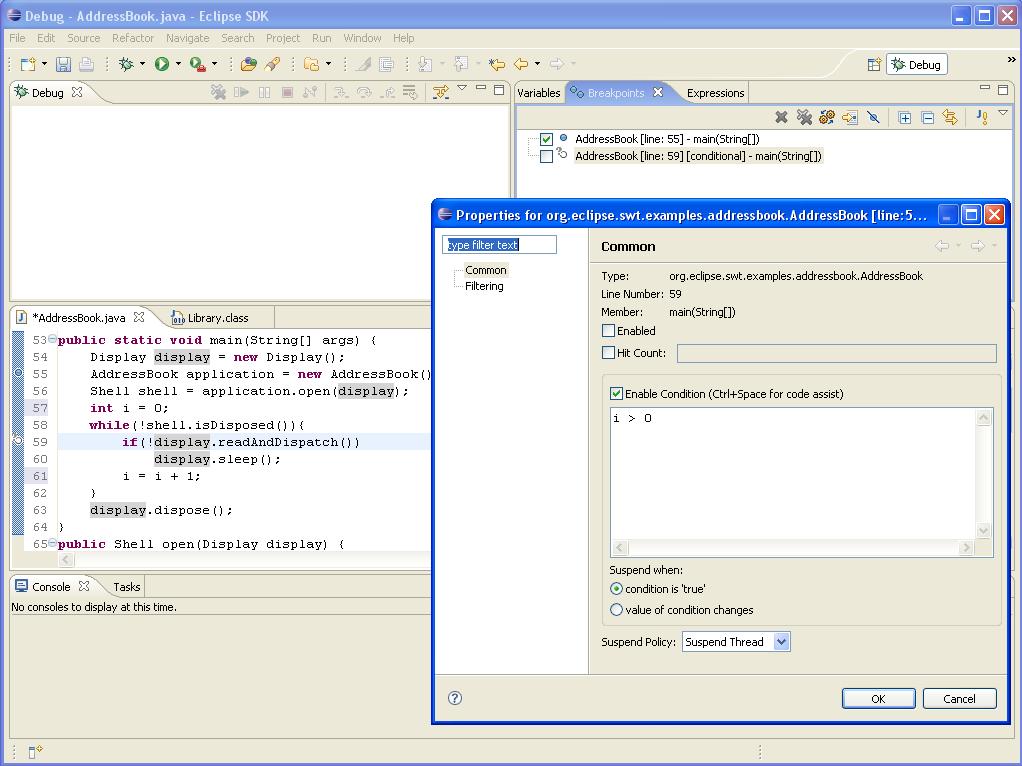
Task: Launch Debug using the bug toolbar icon
Action: 126,64
